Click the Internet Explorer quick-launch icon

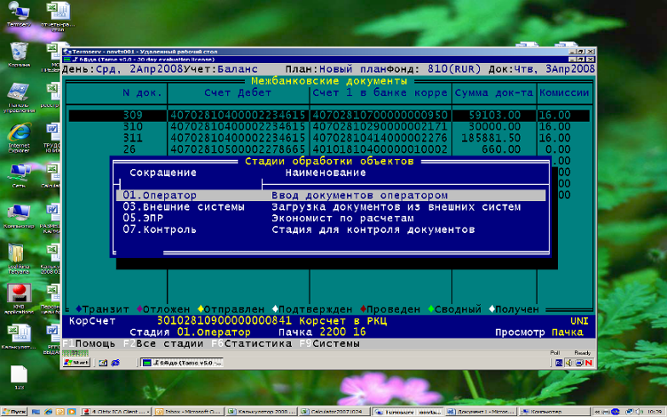click(x=48, y=412)
